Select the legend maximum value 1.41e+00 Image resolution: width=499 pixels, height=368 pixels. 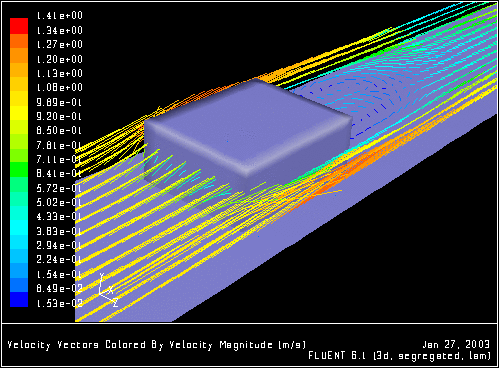tap(60, 16)
